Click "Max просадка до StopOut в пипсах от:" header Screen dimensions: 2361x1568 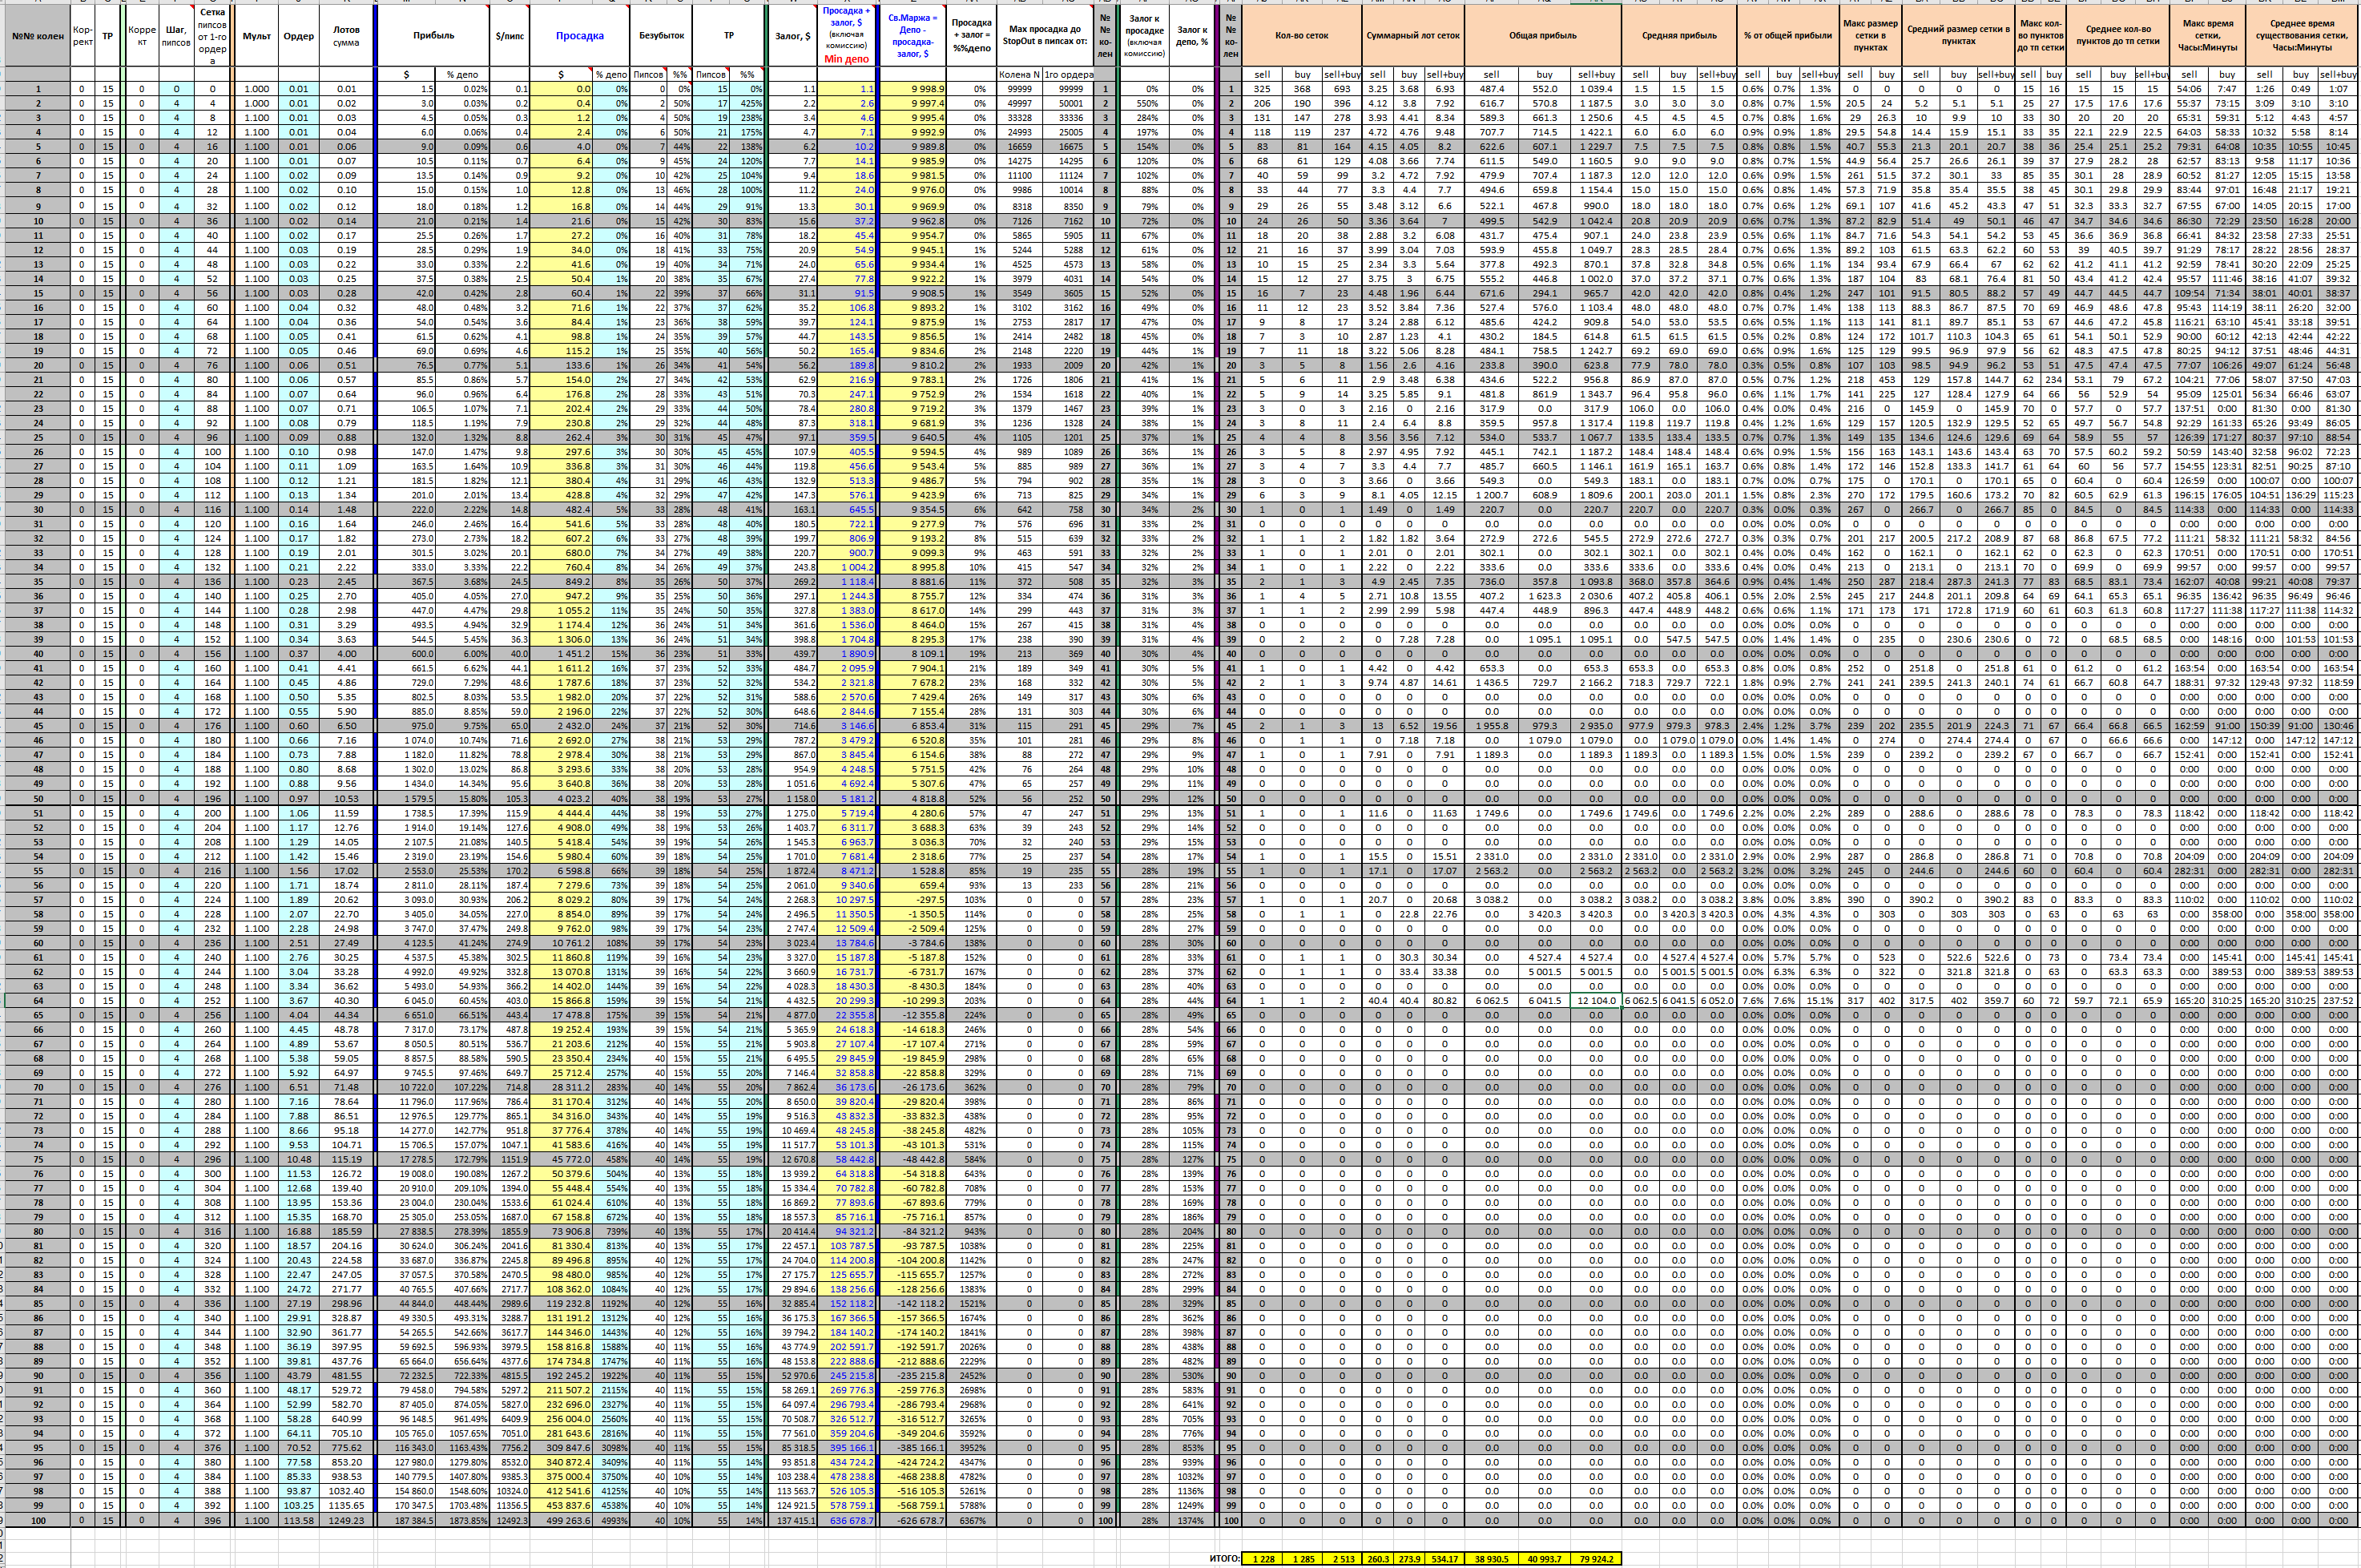[1045, 36]
